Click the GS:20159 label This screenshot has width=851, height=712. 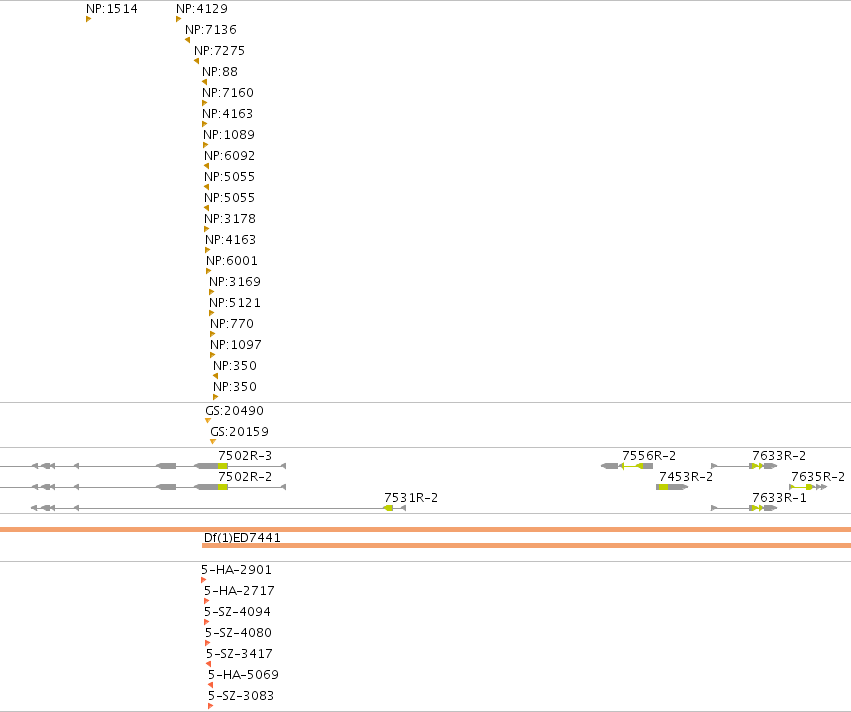pyautogui.click(x=239, y=432)
